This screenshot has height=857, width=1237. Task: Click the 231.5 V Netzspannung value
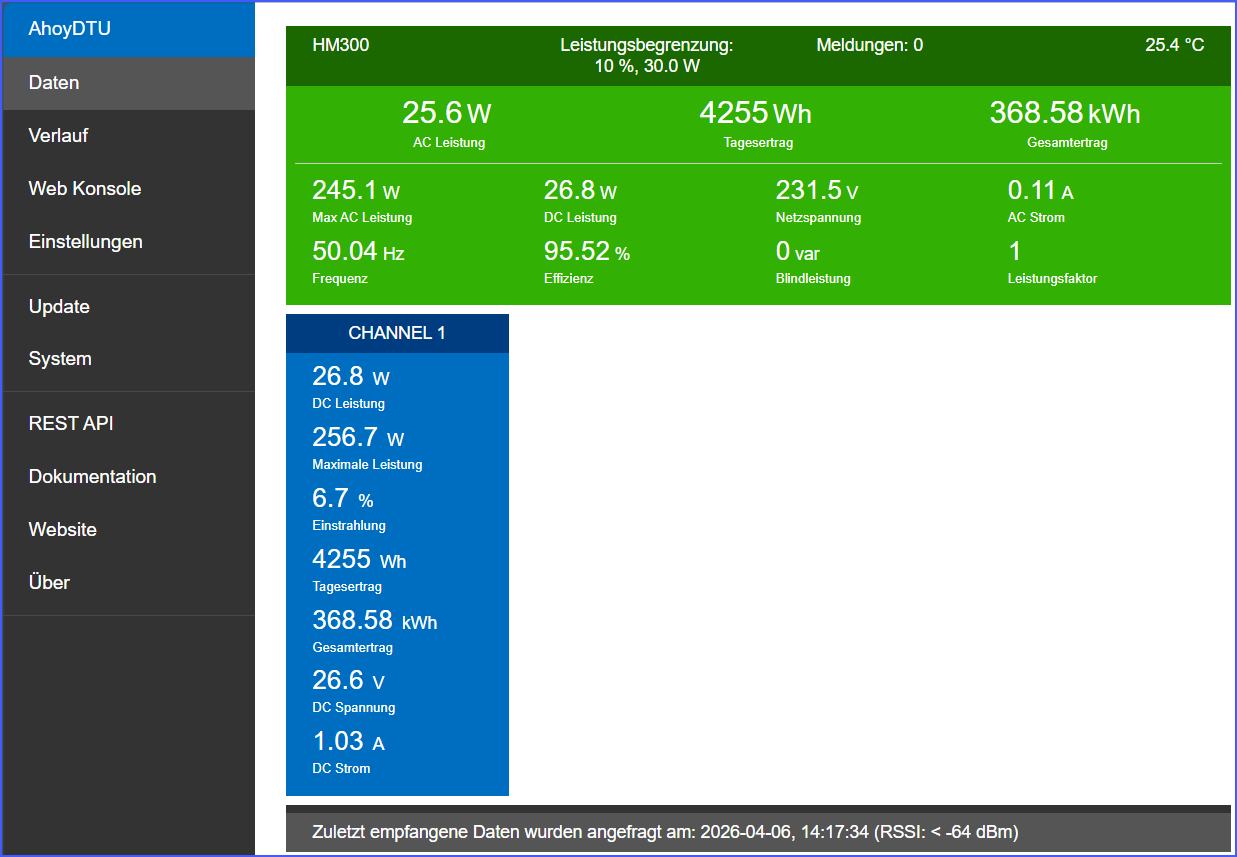pos(817,191)
